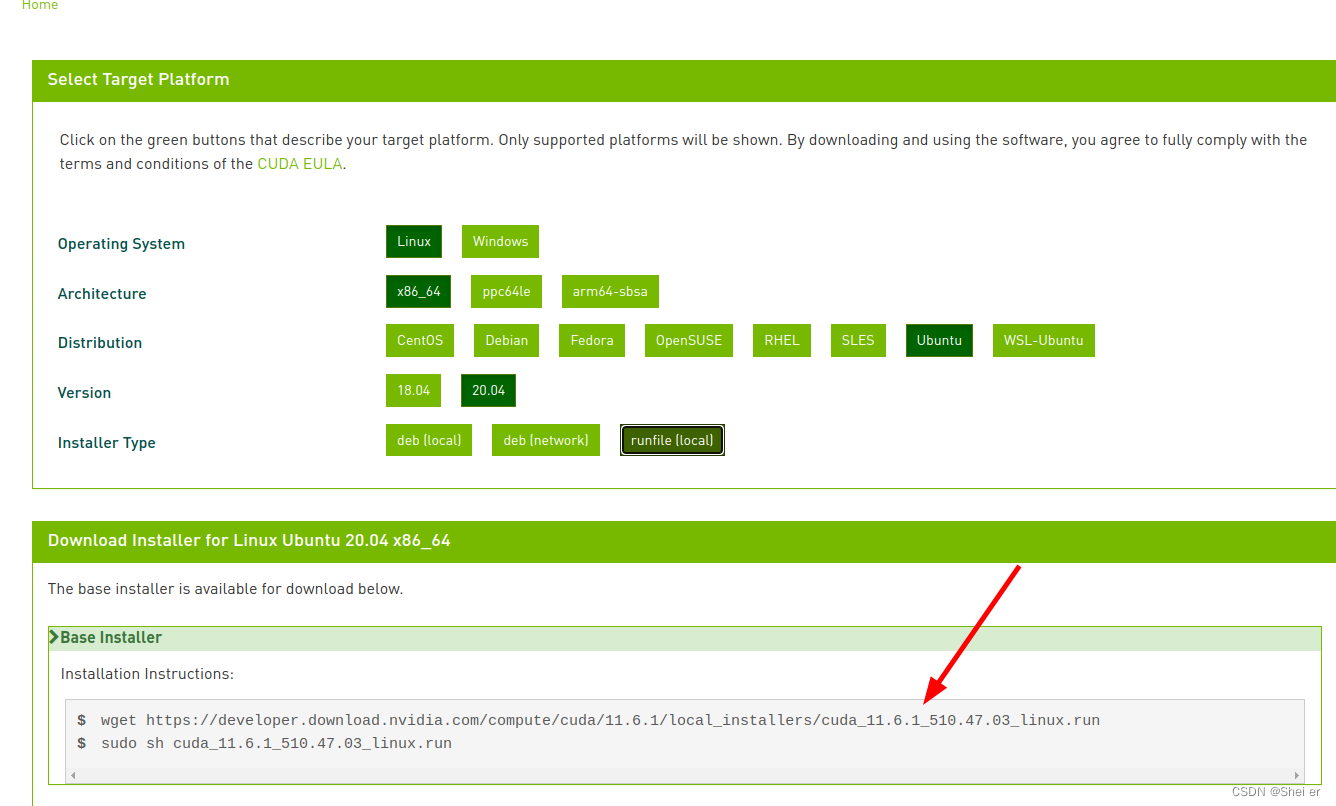Choose runfile (local) installer type
Image resolution: width=1336 pixels, height=806 pixels.
(672, 440)
